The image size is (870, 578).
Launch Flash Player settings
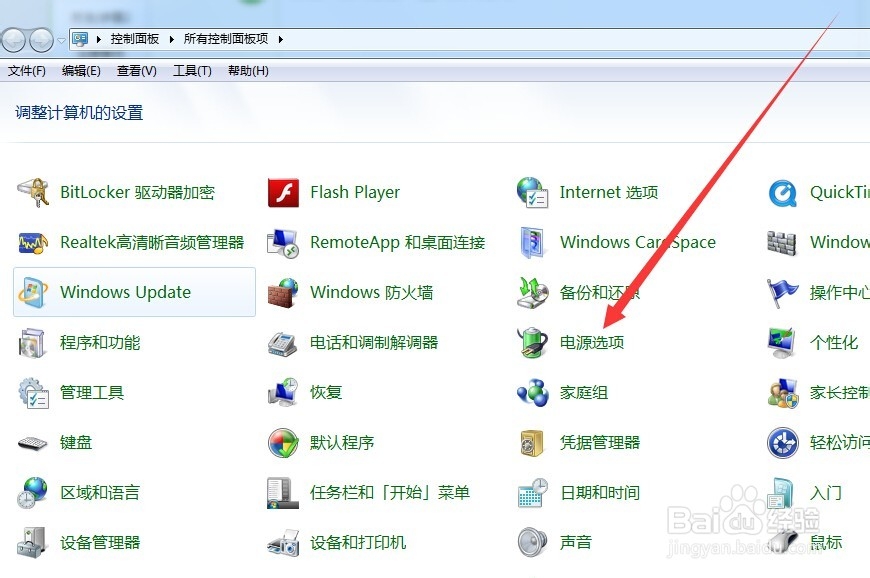click(x=356, y=192)
